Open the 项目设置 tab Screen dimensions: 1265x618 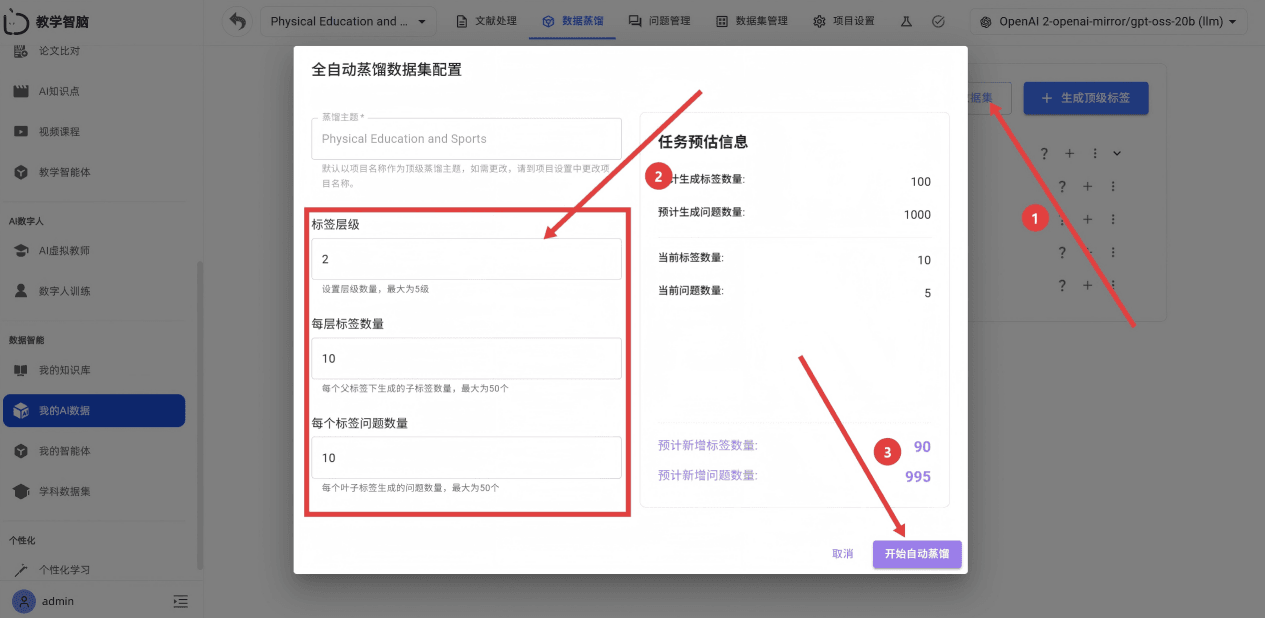click(844, 21)
